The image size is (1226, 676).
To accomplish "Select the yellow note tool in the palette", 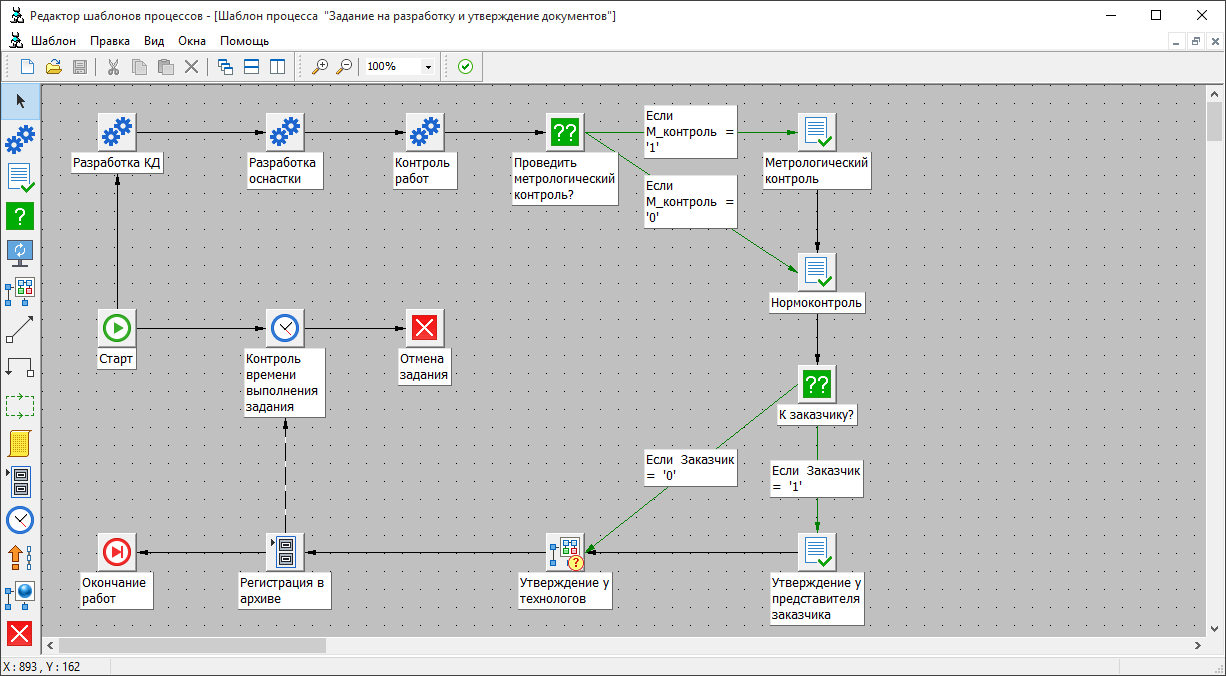I will 20,443.
